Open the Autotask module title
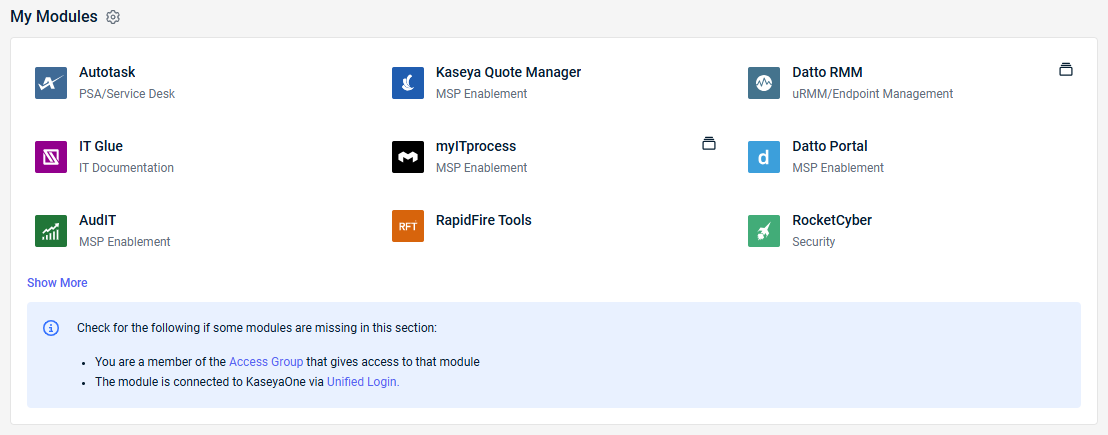1108x435 pixels. pyautogui.click(x=107, y=72)
